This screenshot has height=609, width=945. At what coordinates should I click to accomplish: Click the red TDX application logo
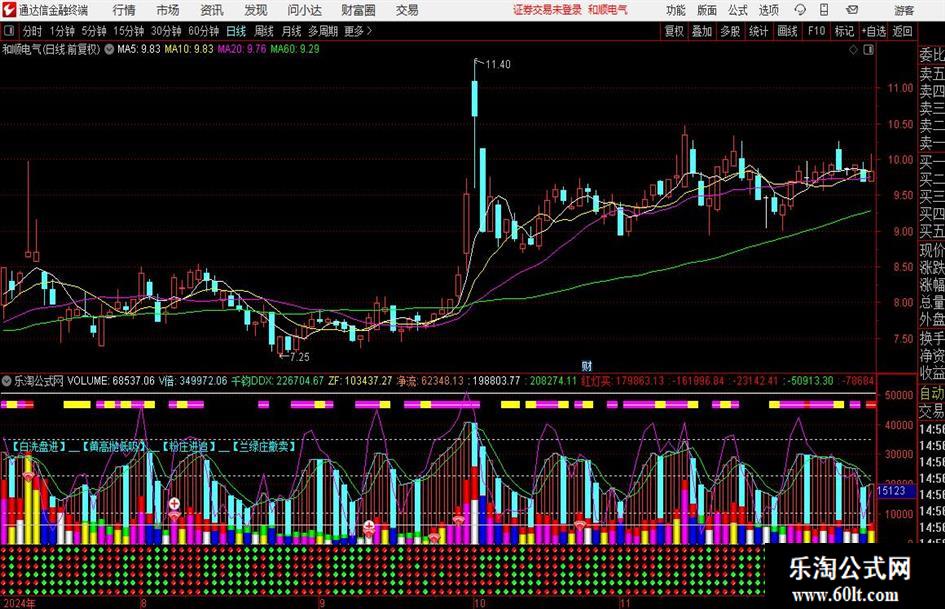coord(9,10)
